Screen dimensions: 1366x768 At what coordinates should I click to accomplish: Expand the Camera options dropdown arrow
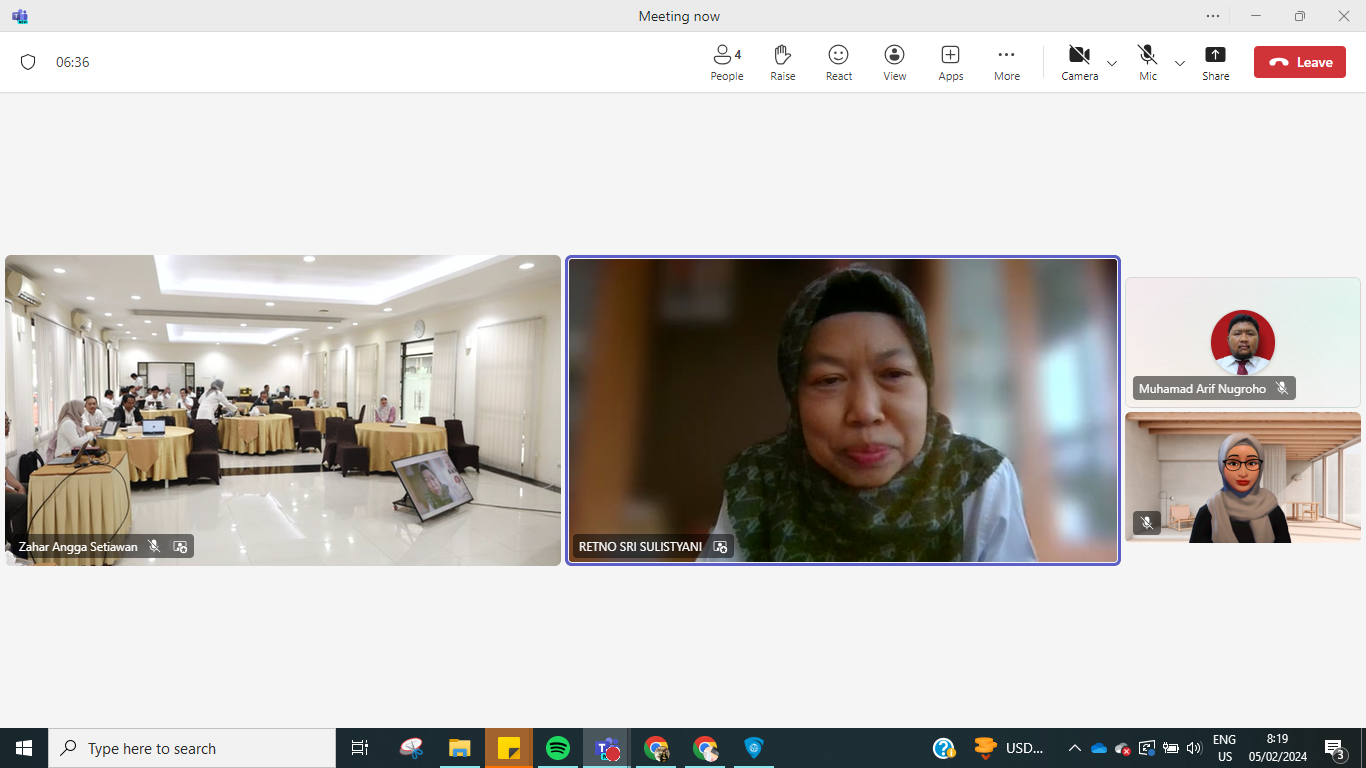(x=1112, y=63)
